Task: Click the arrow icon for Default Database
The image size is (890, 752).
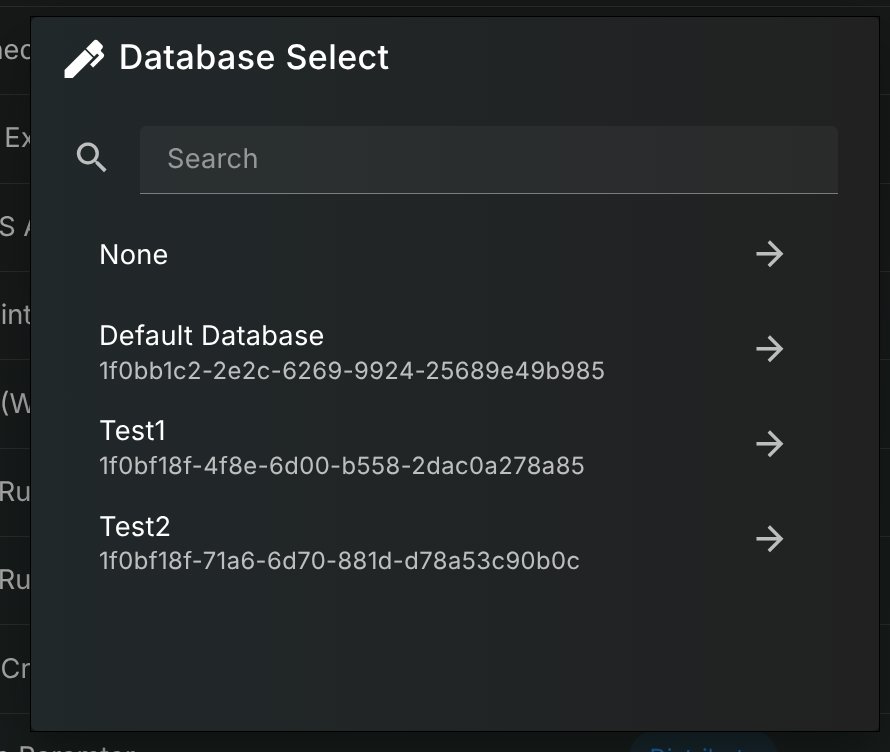Action: pyautogui.click(x=769, y=349)
